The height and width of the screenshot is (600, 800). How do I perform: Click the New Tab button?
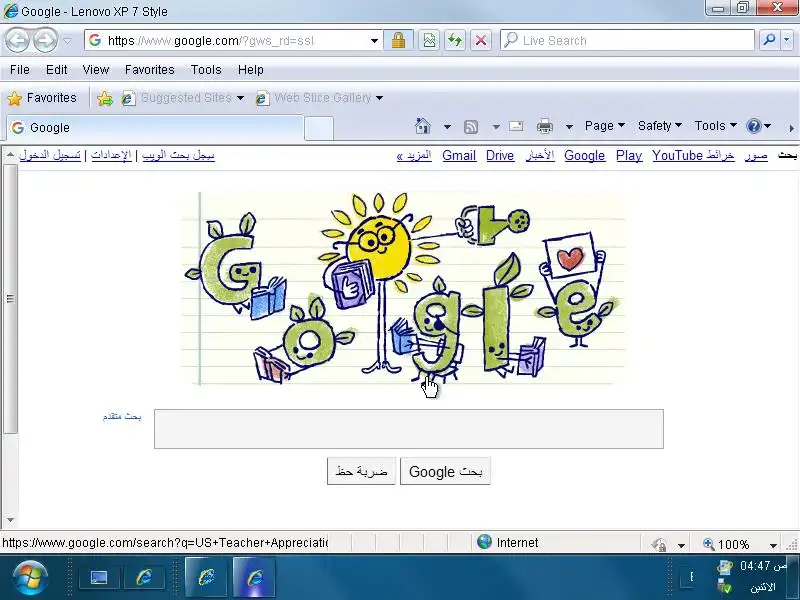(x=319, y=128)
